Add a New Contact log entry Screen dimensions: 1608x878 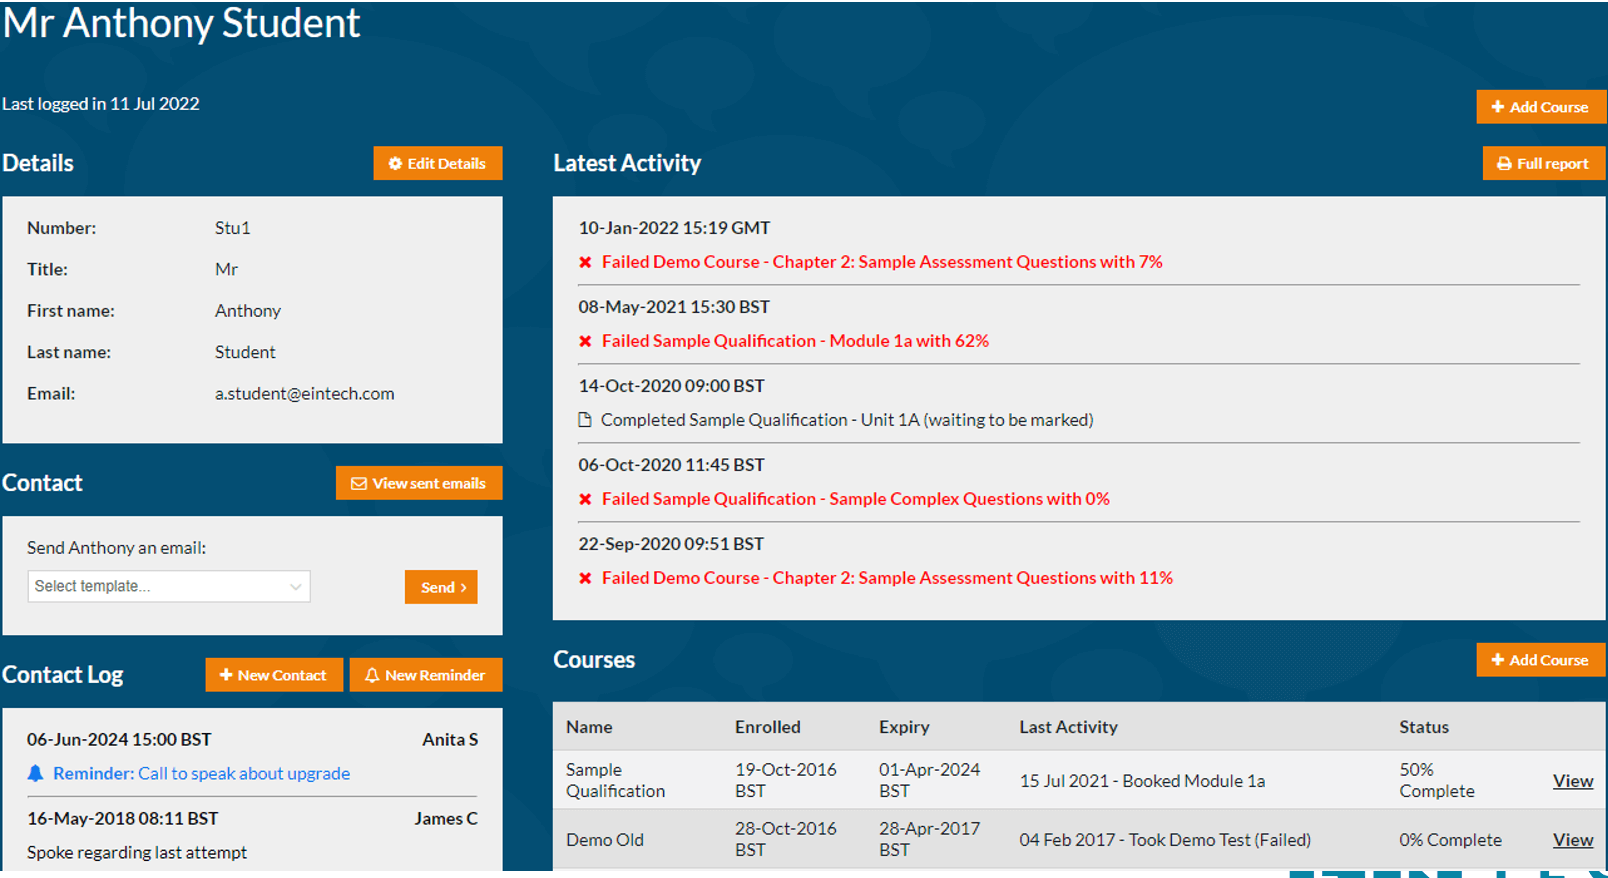pyautogui.click(x=273, y=675)
